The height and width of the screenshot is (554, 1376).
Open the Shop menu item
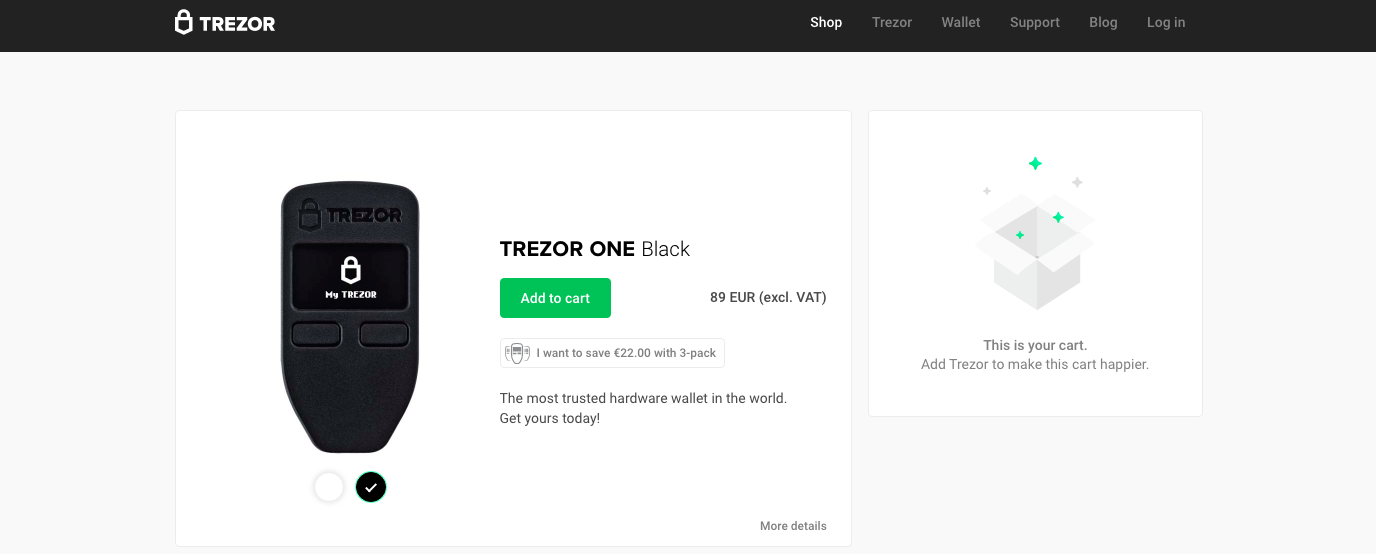[826, 22]
